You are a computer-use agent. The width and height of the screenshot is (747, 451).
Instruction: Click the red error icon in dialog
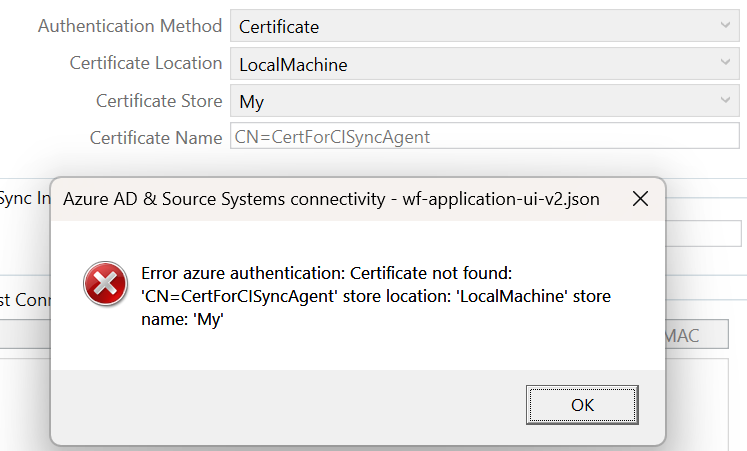[105, 284]
